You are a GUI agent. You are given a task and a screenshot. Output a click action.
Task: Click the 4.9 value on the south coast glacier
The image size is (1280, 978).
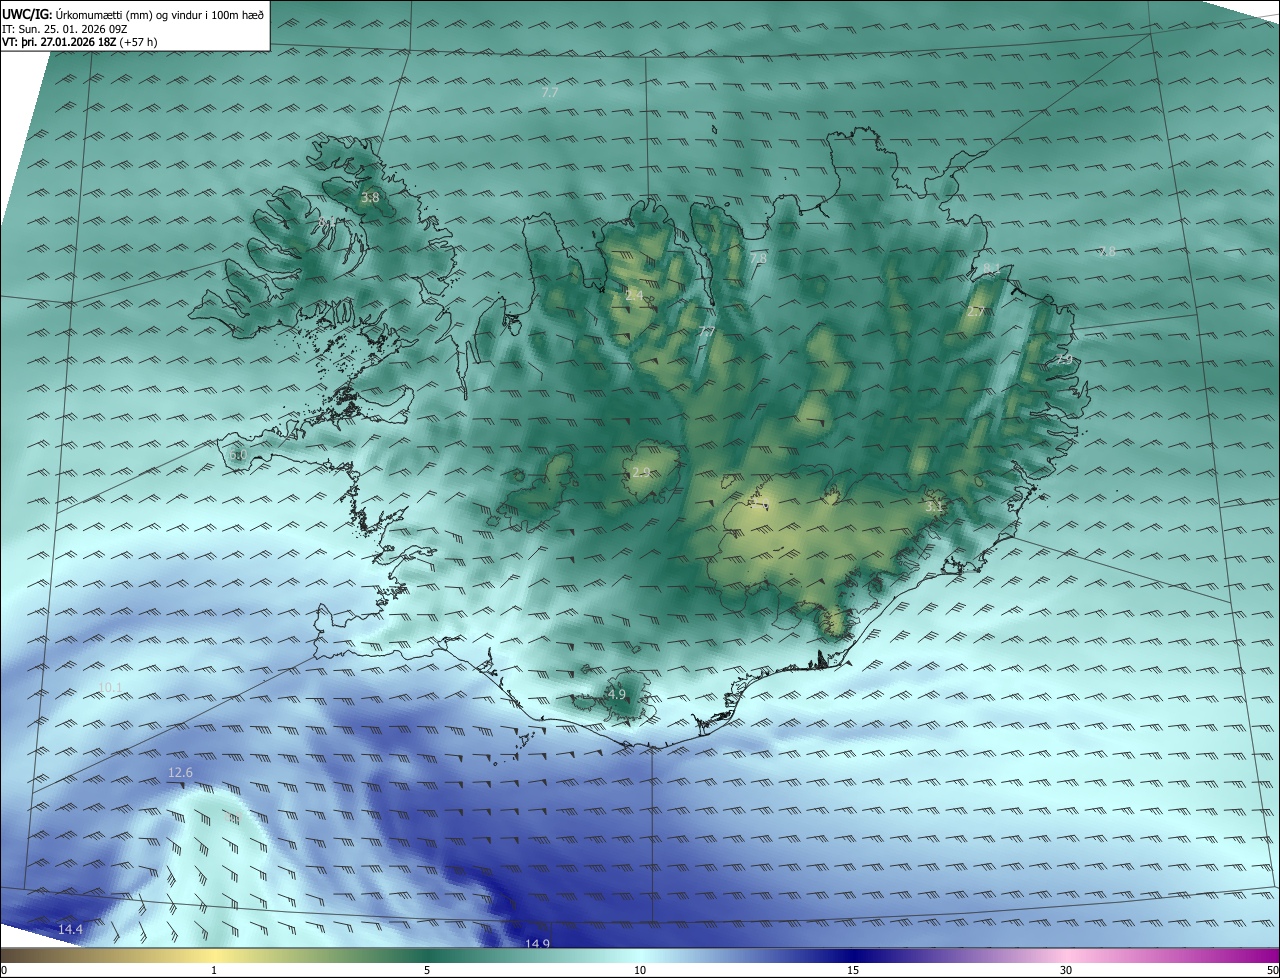coord(617,694)
